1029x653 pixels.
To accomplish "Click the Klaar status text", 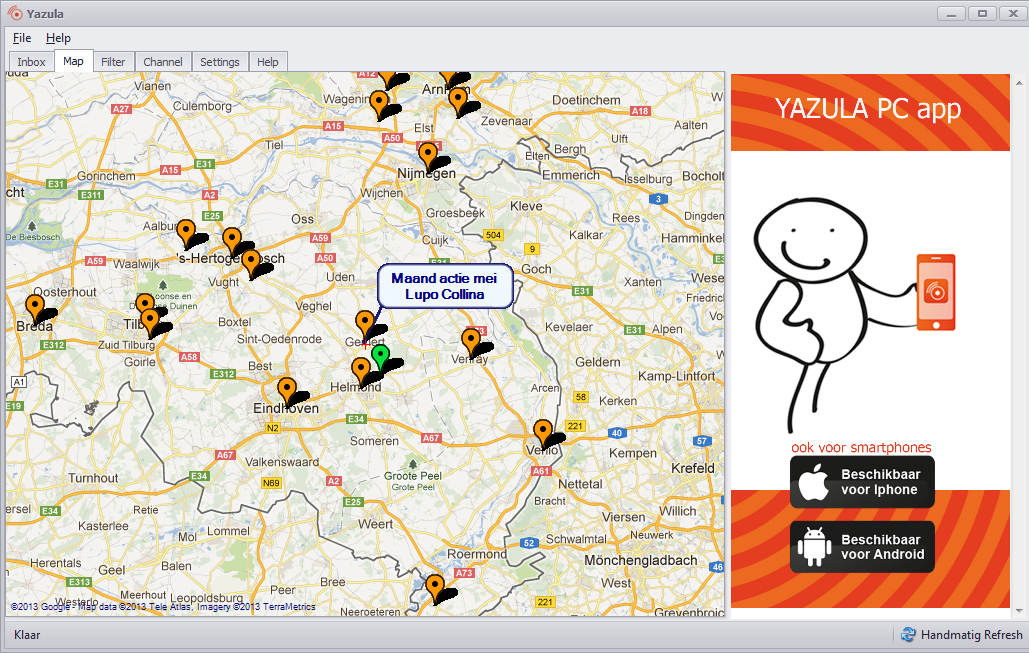I will click(27, 635).
